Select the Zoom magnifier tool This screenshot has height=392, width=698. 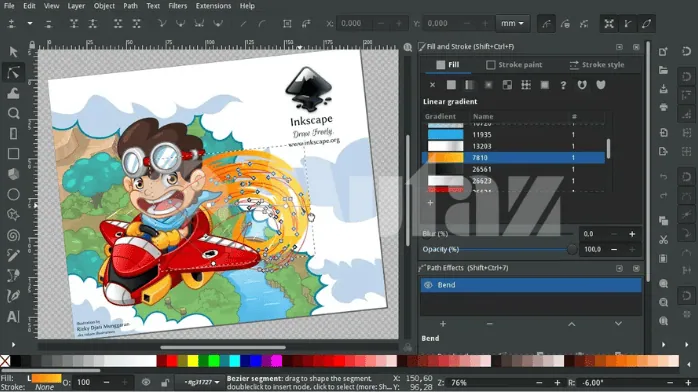(x=13, y=113)
